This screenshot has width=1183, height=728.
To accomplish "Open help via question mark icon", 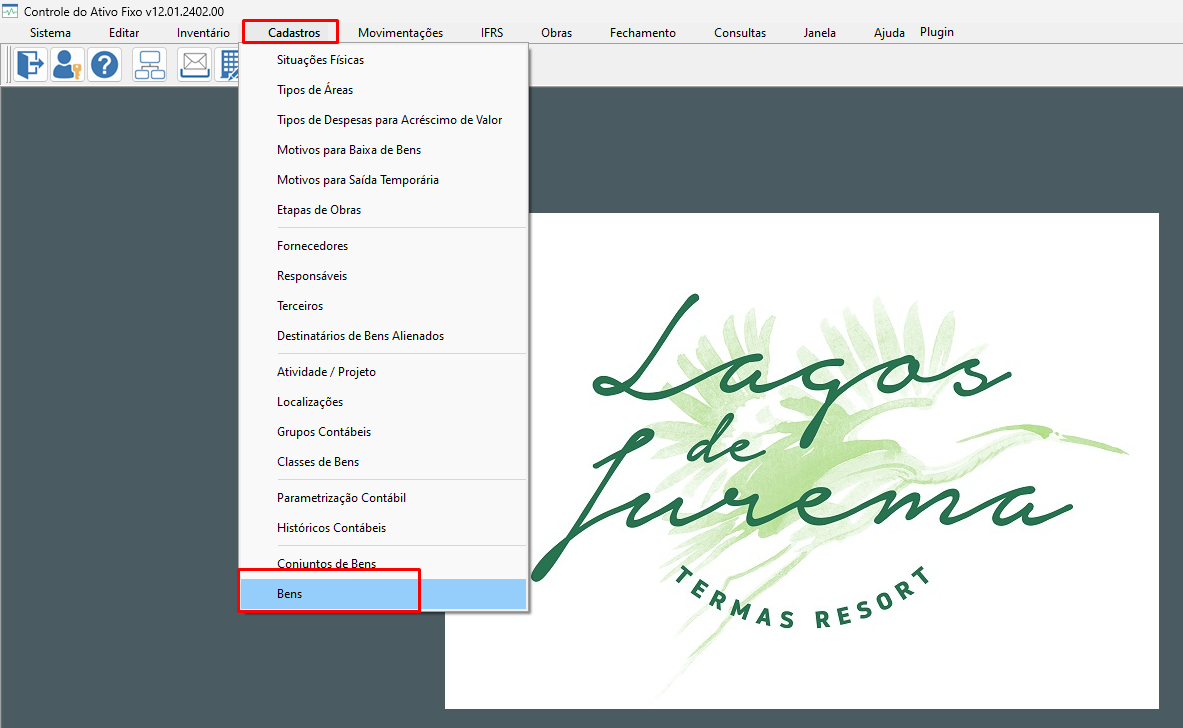I will pos(105,64).
